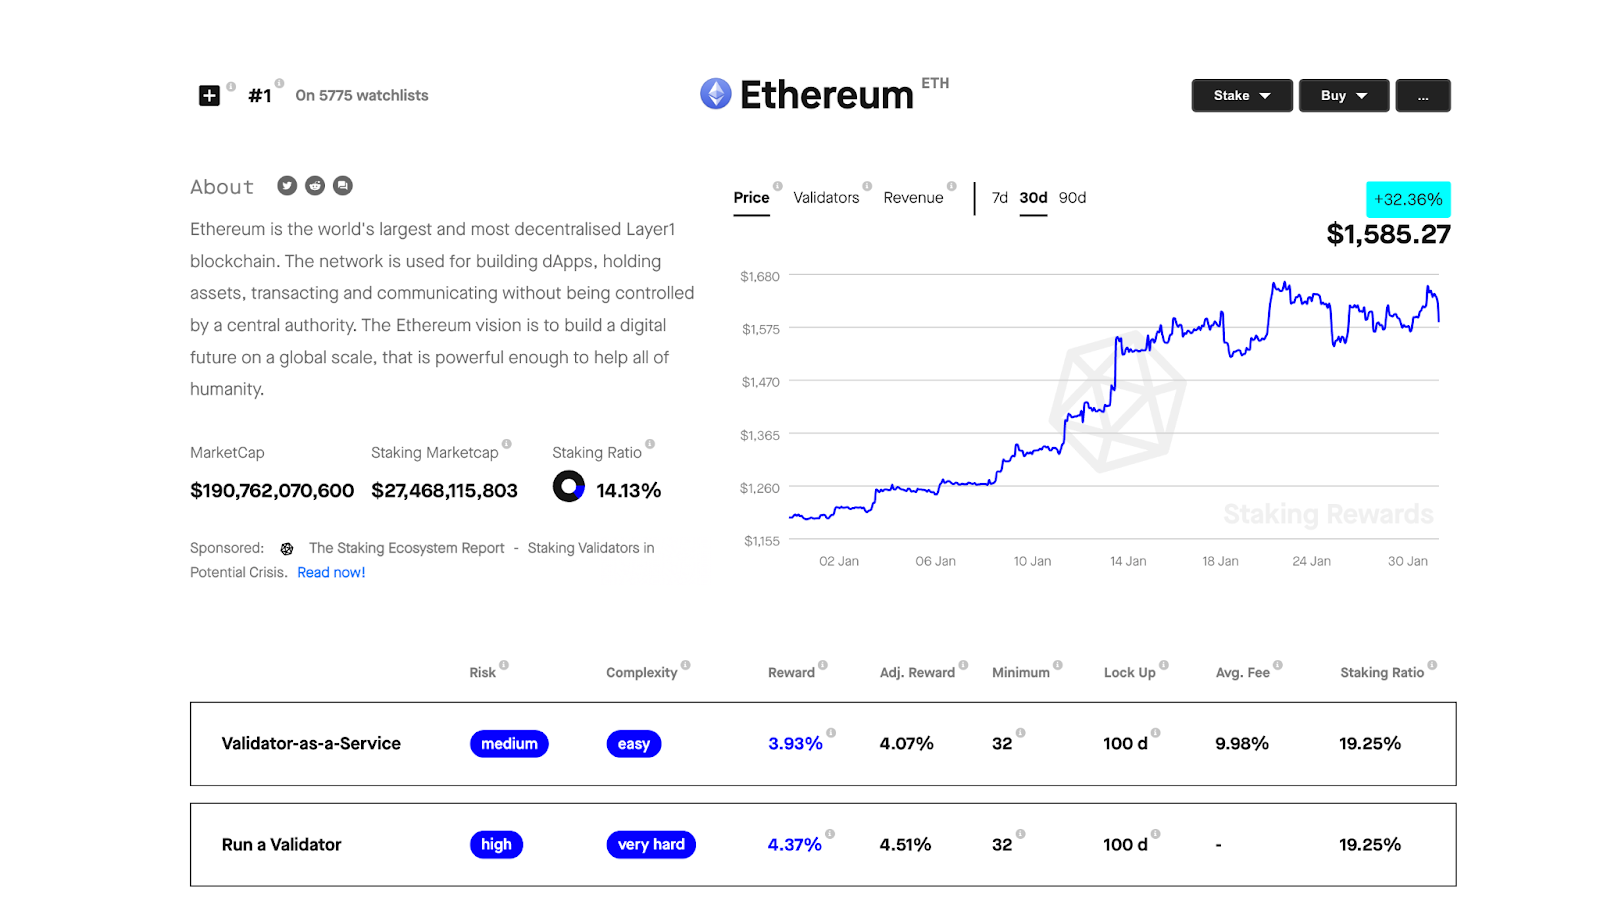Follow the 'Read now!' sponsored link
Screen dimensions: 1600x900
pos(331,573)
